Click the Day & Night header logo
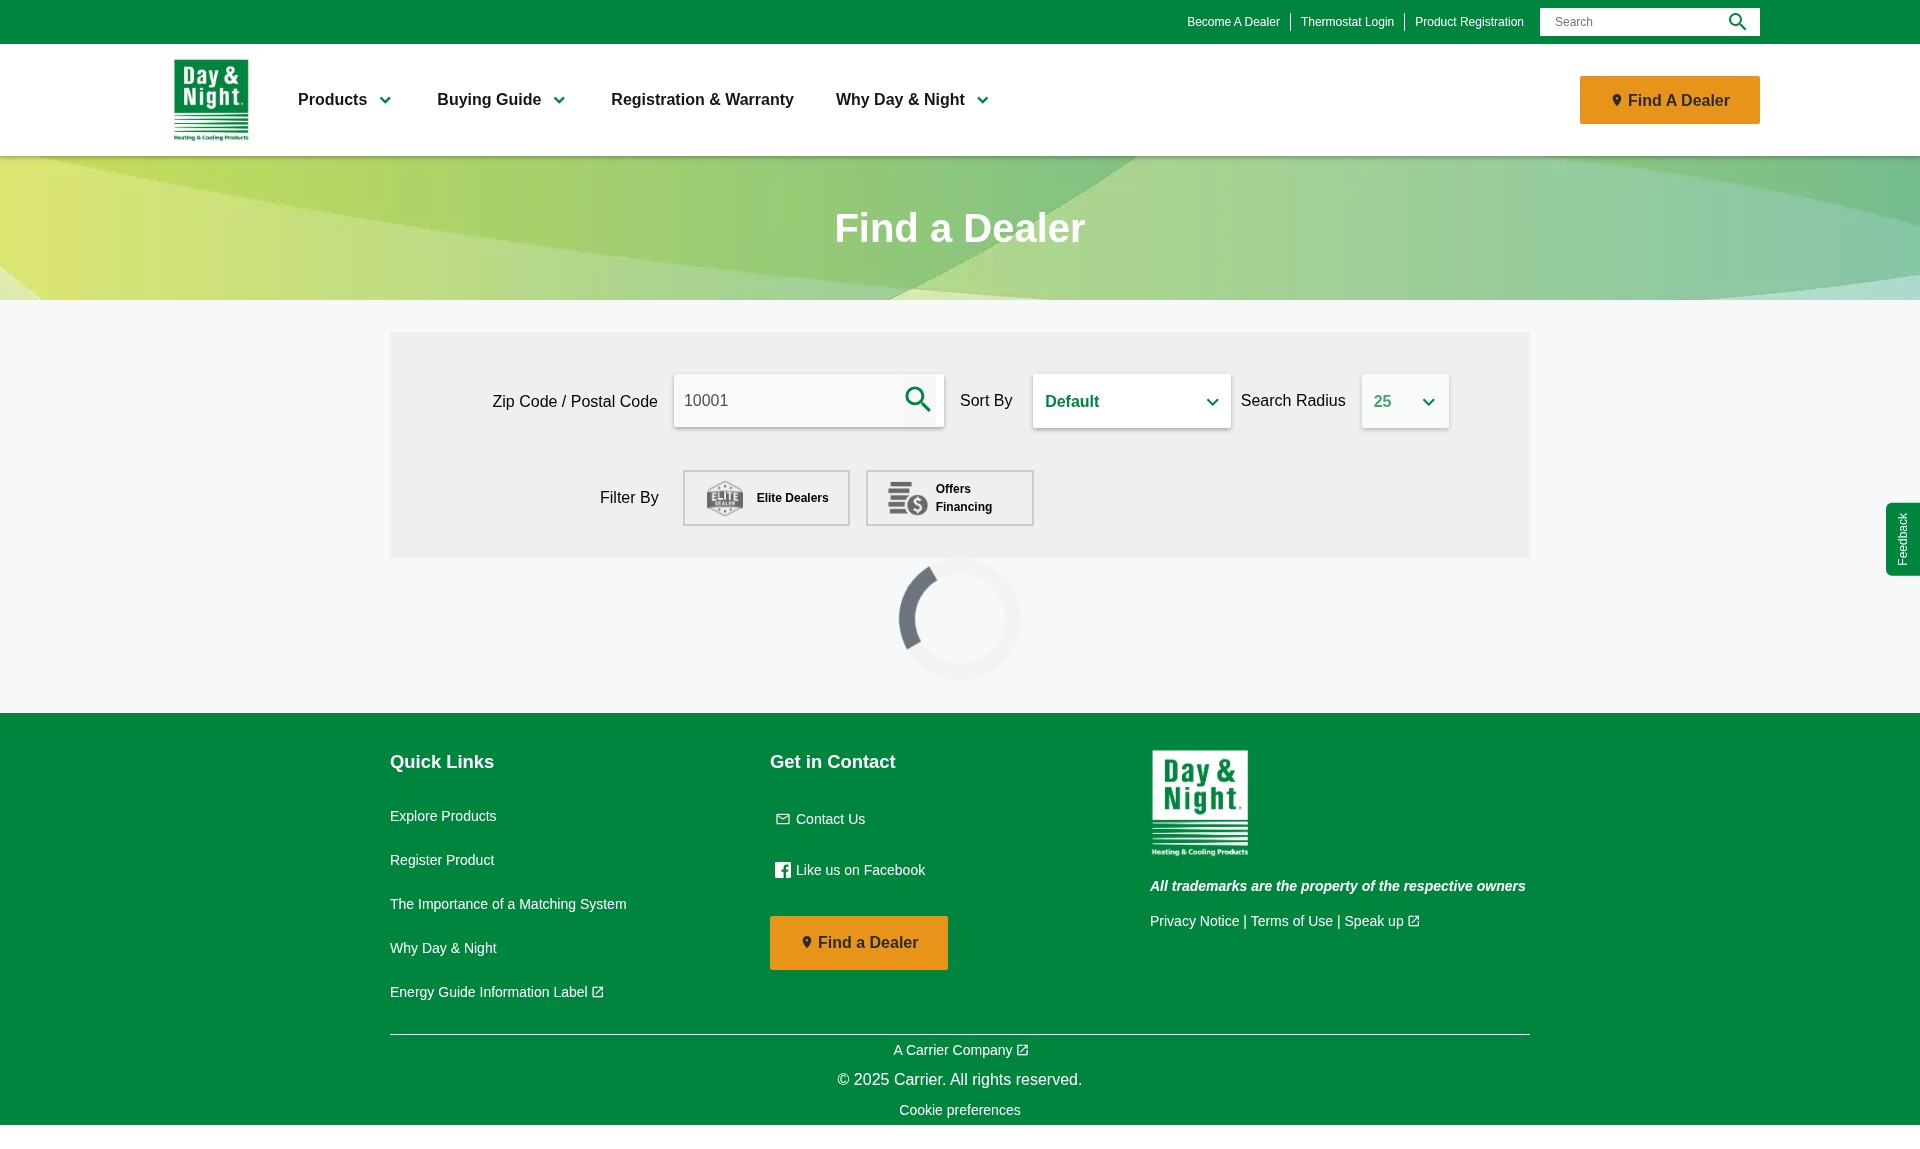 point(211,100)
